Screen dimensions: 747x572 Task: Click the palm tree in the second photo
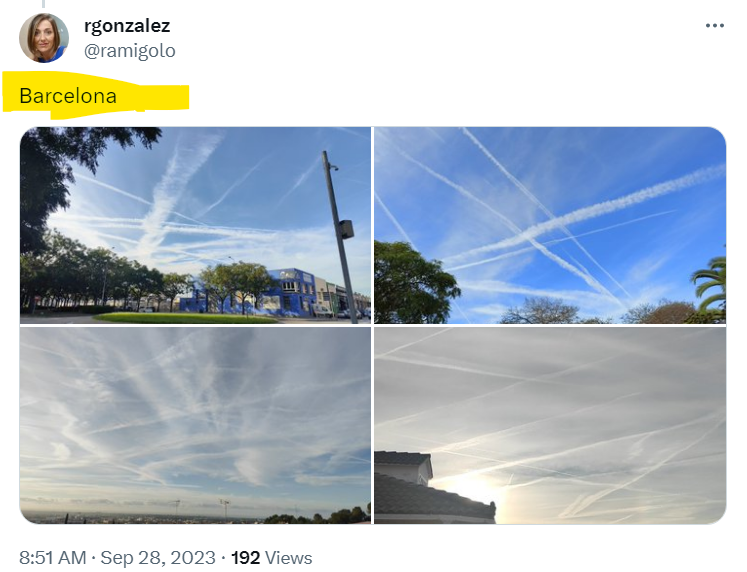click(x=710, y=286)
